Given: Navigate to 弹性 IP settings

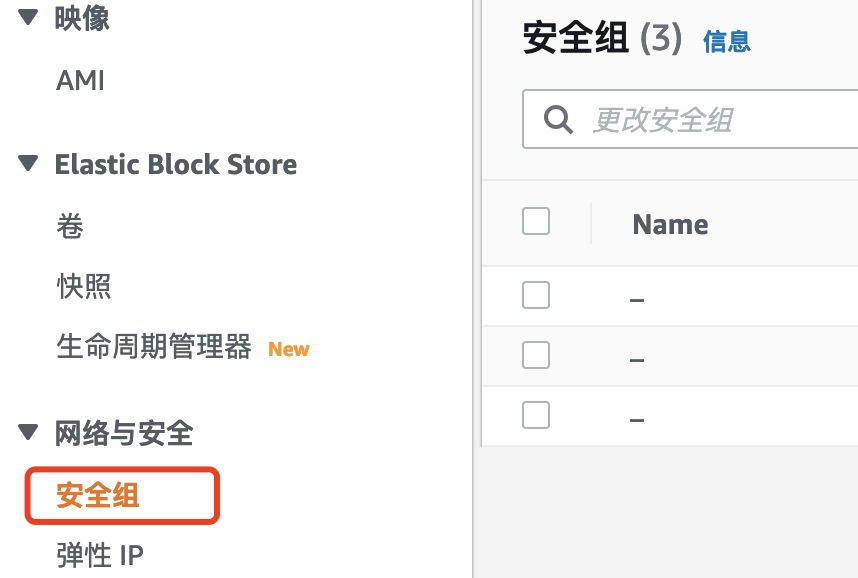Looking at the screenshot, I should tap(99, 555).
